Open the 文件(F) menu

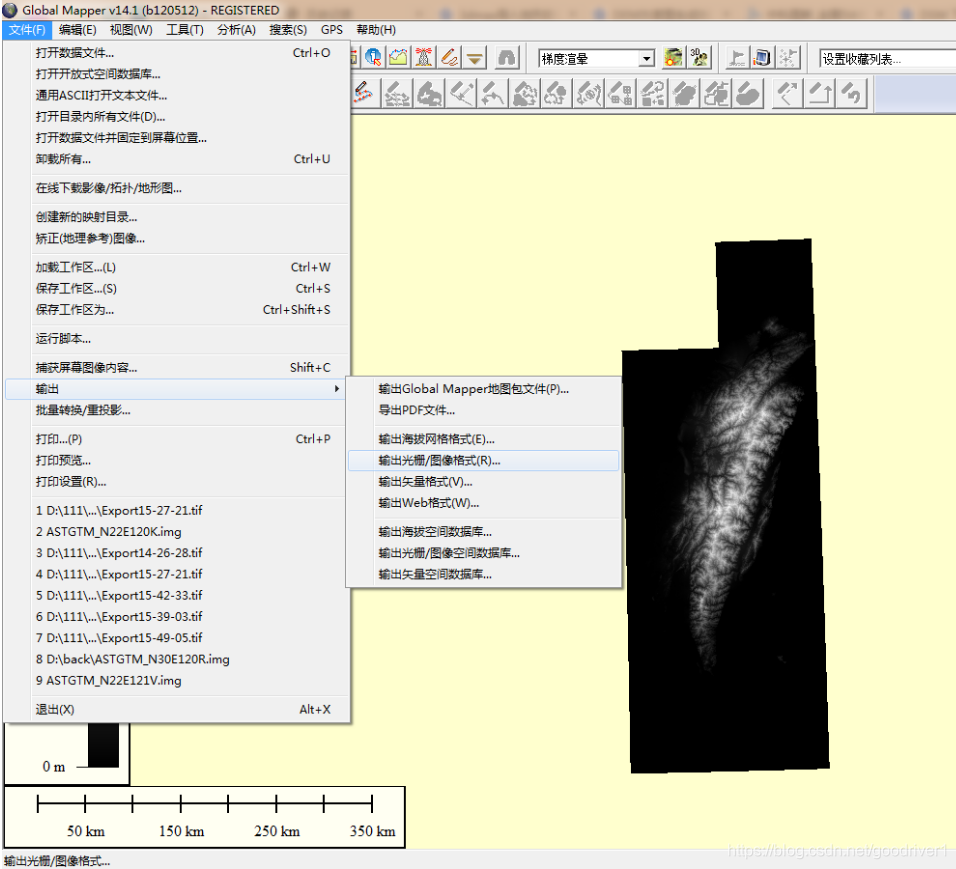tap(27, 30)
